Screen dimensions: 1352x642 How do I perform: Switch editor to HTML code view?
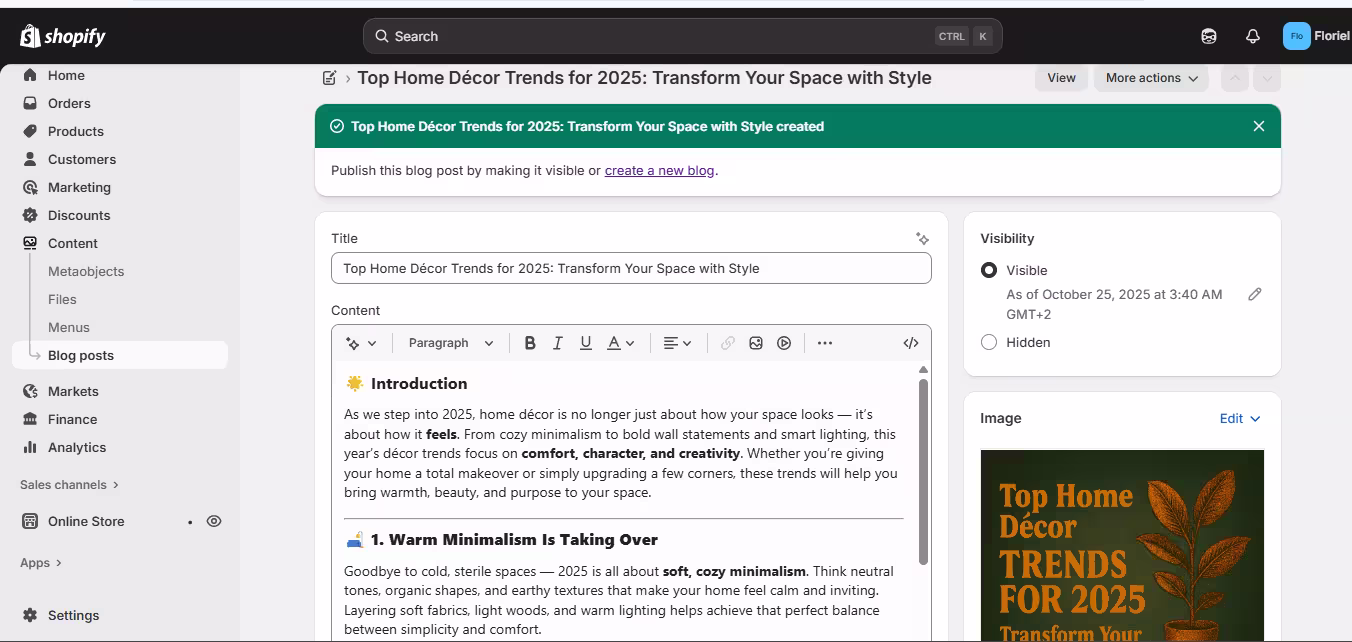pos(910,343)
